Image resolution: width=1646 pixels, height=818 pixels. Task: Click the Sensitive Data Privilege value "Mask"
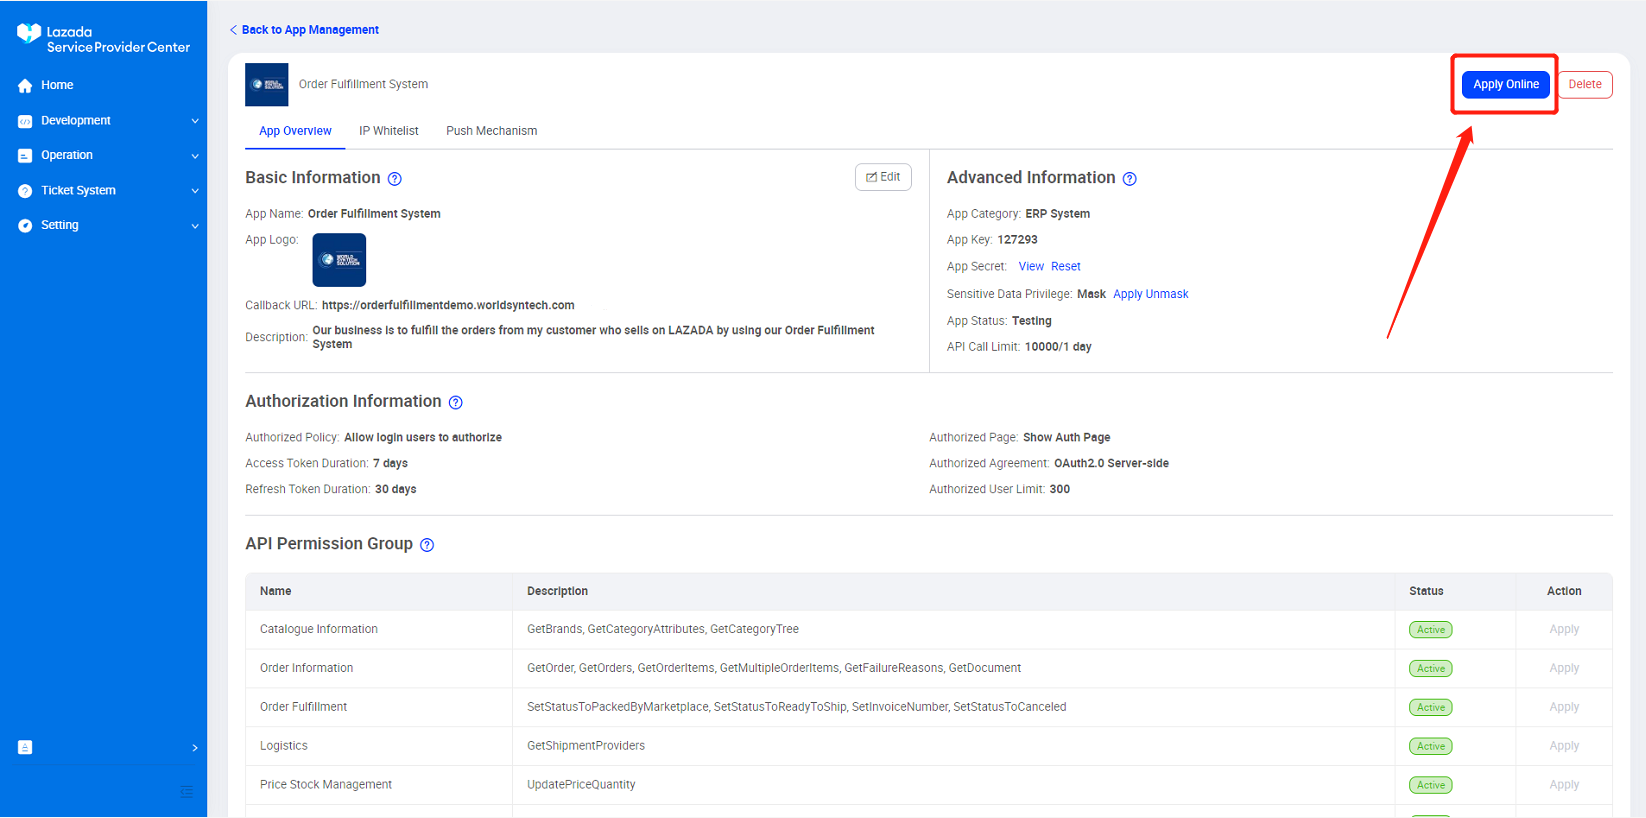[1091, 294]
